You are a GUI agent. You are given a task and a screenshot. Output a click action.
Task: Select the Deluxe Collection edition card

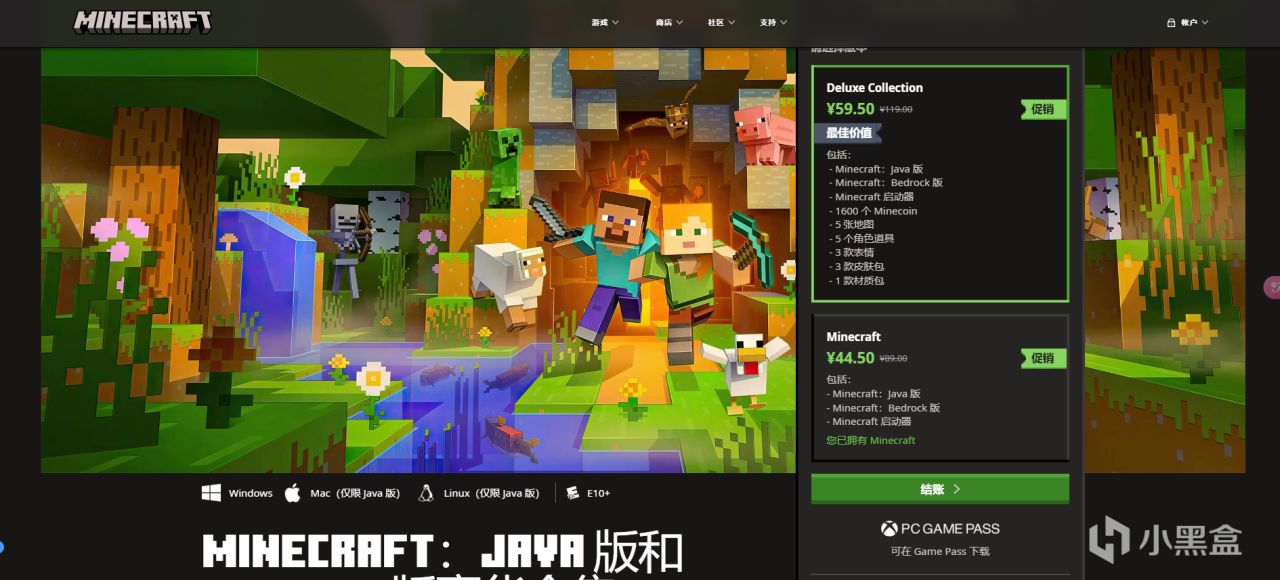click(x=940, y=184)
